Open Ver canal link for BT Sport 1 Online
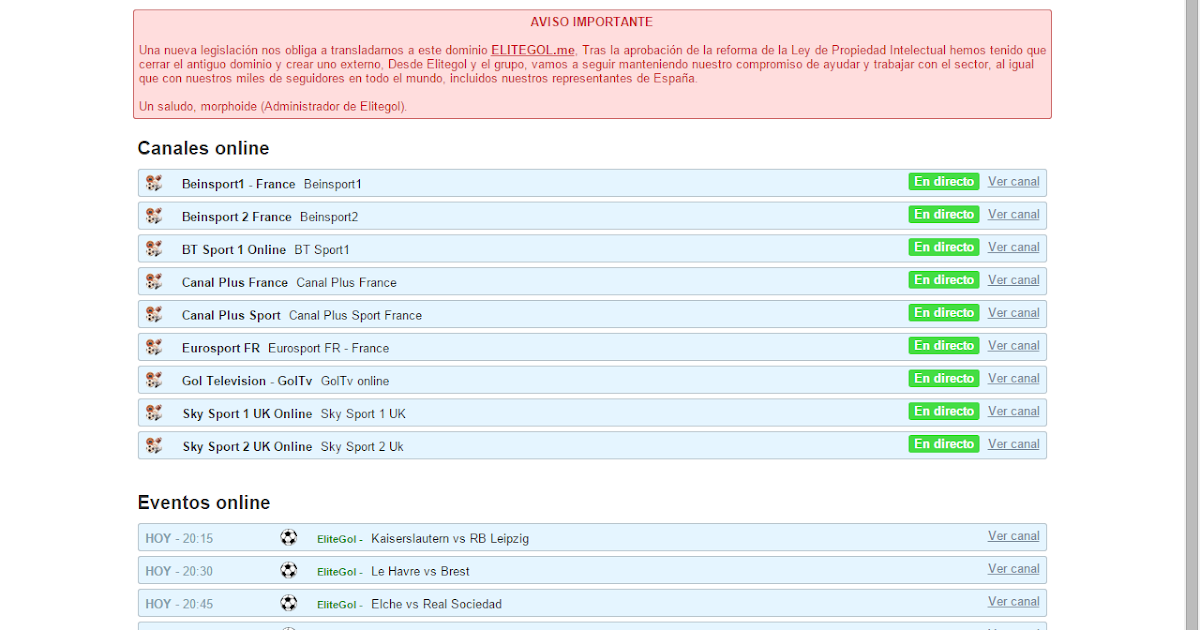The height and width of the screenshot is (630, 1200). point(1013,248)
